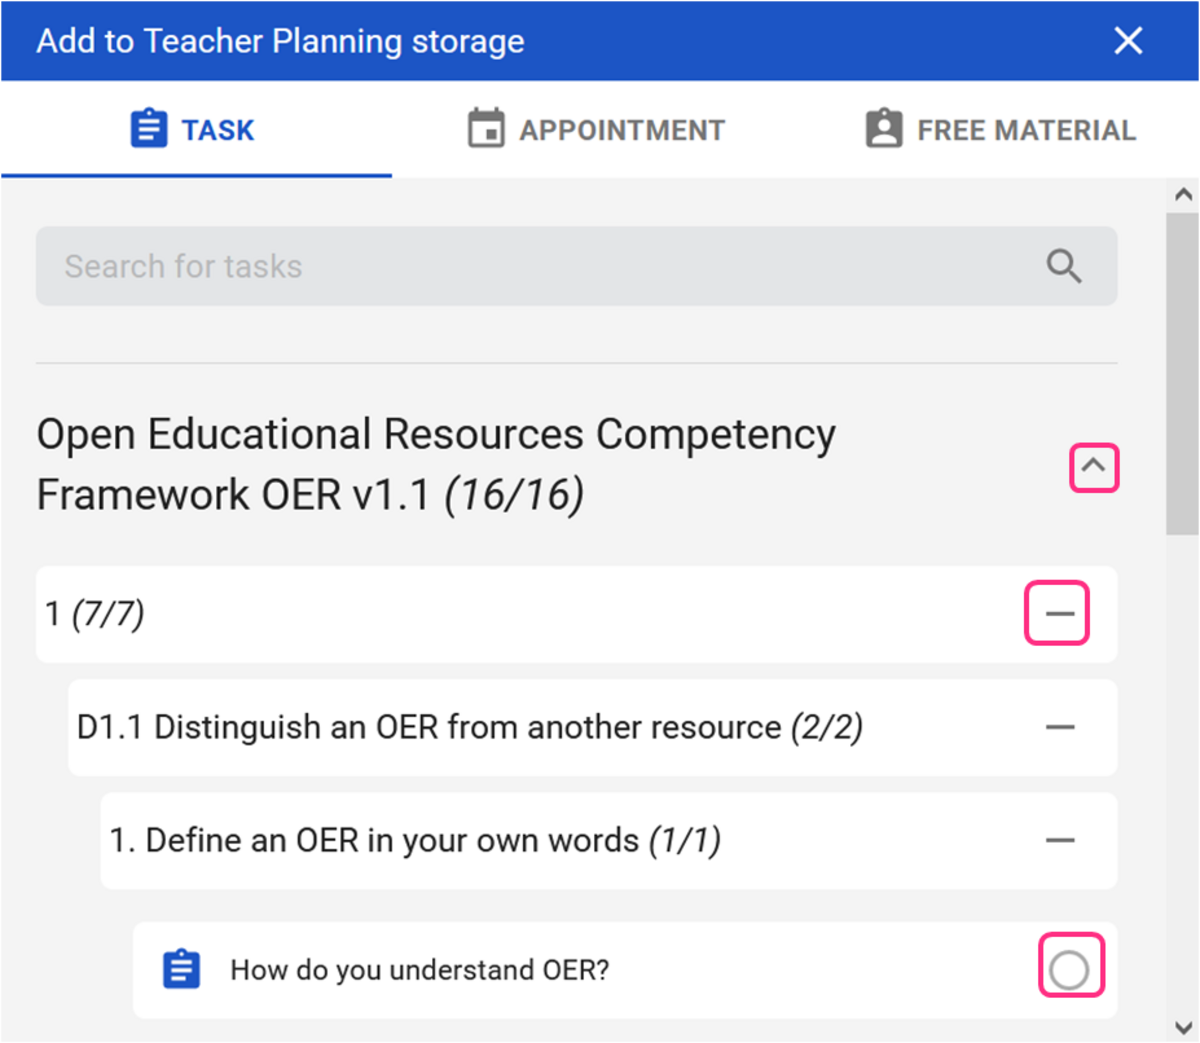The height and width of the screenshot is (1043, 1200).
Task: Click the Free Material badge icon
Action: [x=884, y=129]
